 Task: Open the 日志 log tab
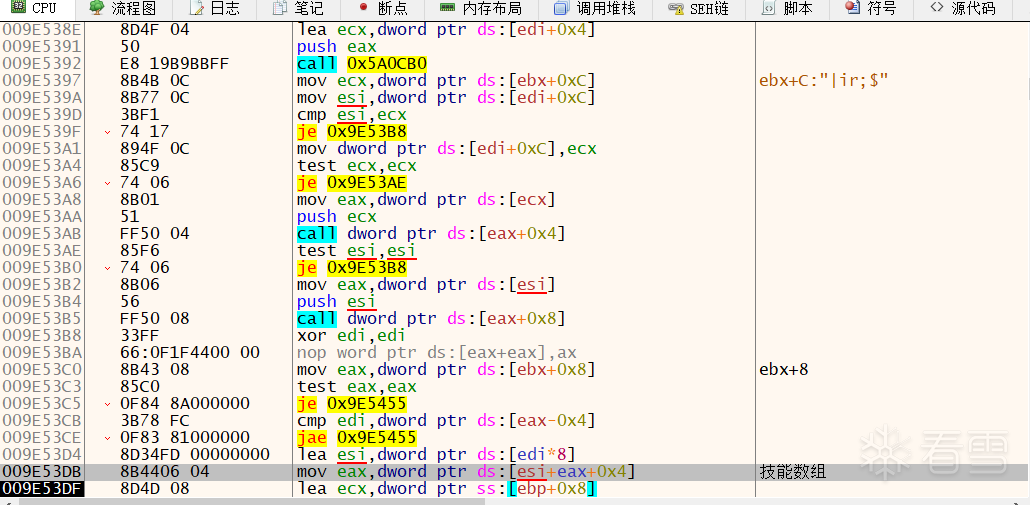tap(214, 9)
